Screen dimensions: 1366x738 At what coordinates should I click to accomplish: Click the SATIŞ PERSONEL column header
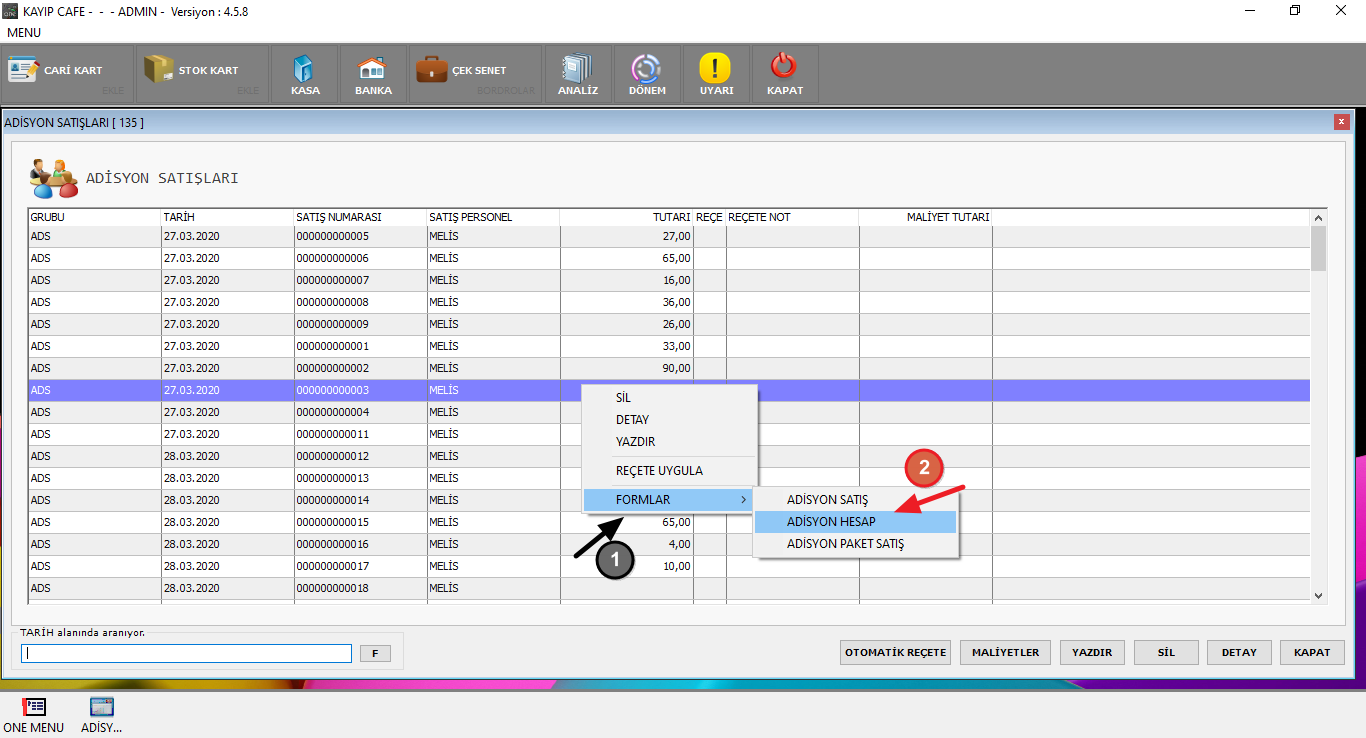[494, 217]
